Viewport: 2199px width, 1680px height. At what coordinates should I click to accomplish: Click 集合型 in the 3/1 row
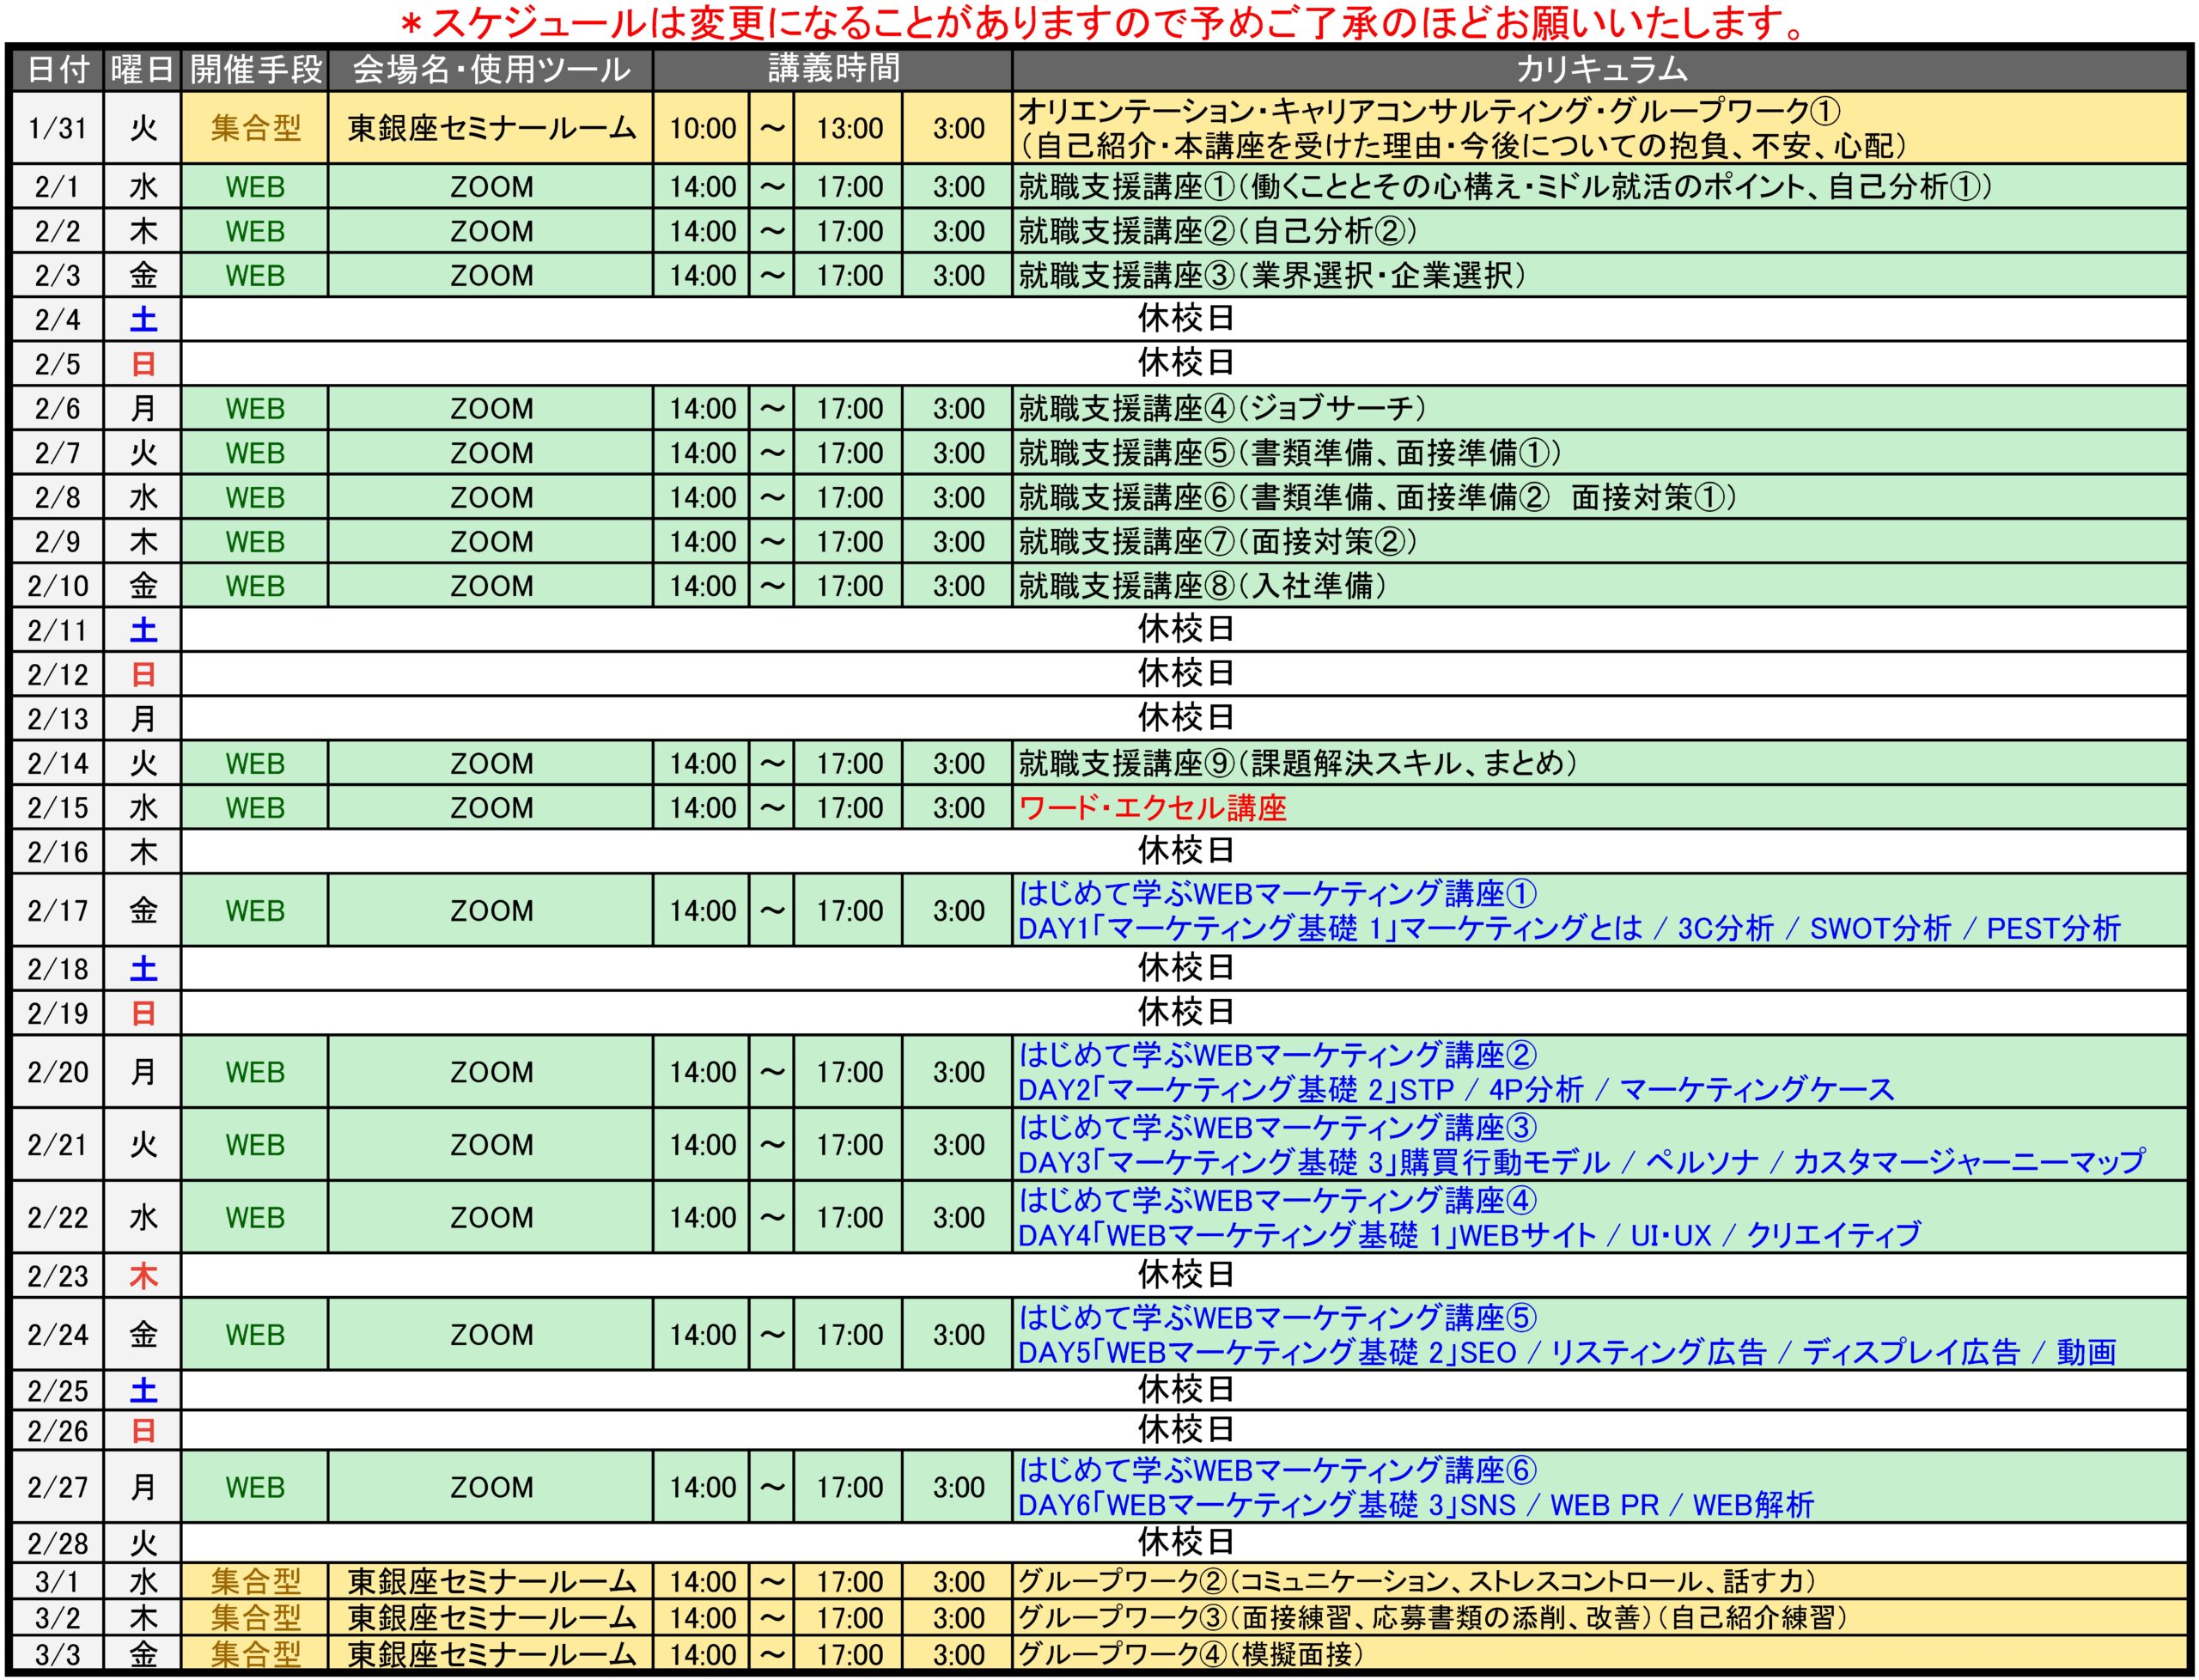click(255, 1582)
